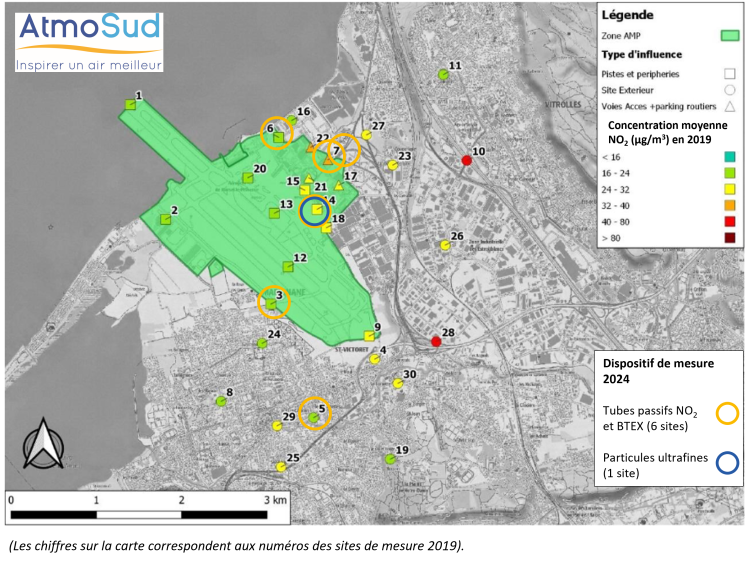Image resolution: width=750 pixels, height=563 pixels.
Task: Select the yellow swatch for 24 - 32
Action: pyautogui.click(x=730, y=189)
